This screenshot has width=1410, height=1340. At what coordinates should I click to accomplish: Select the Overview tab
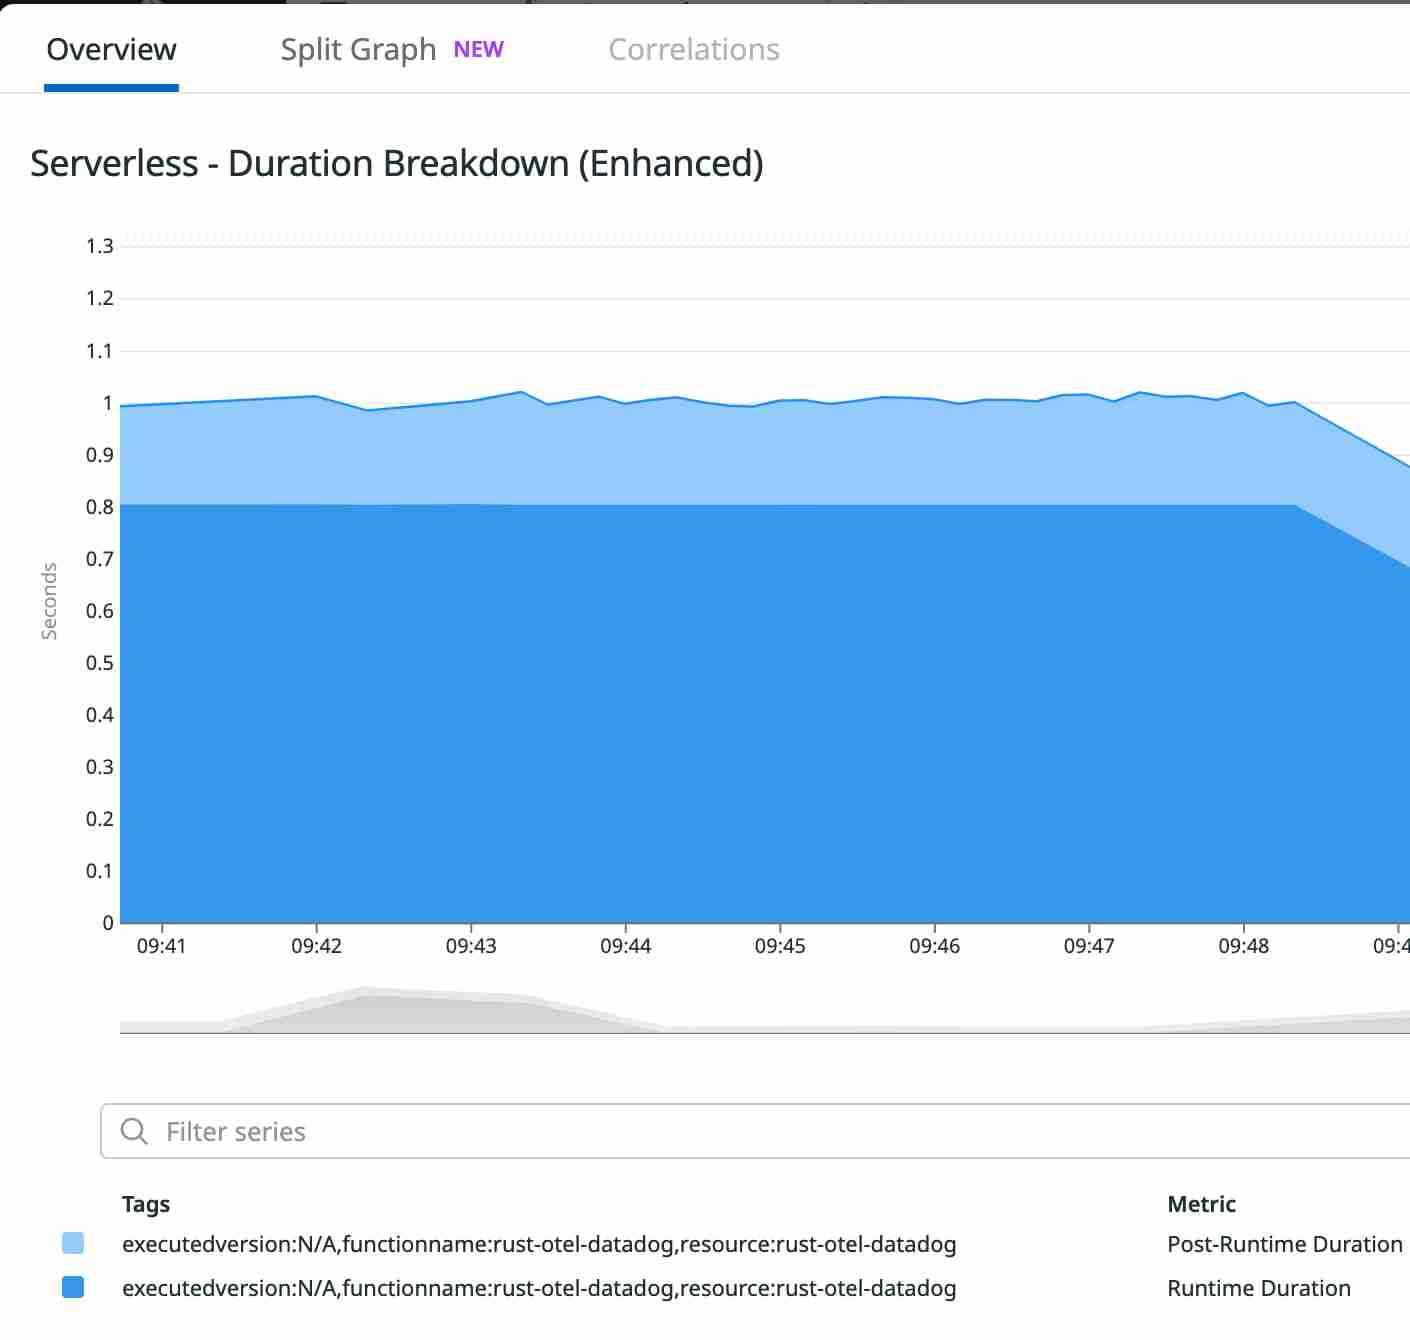click(111, 48)
